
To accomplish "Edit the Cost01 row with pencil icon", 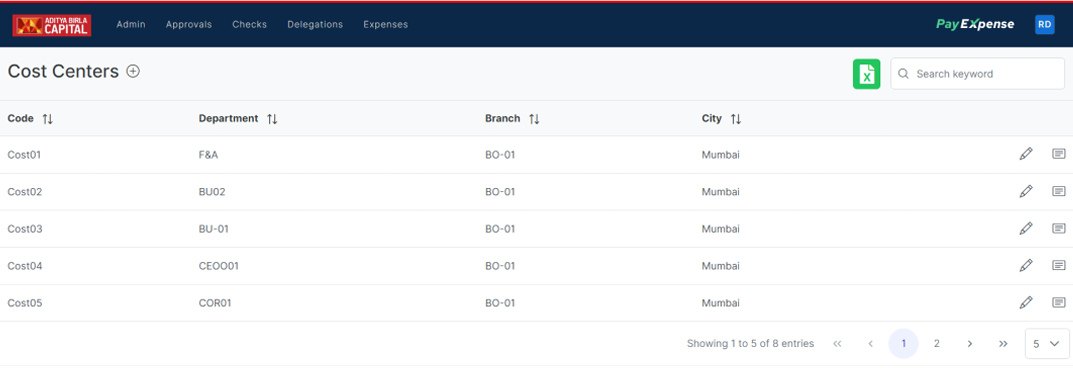I will 1025,154.
